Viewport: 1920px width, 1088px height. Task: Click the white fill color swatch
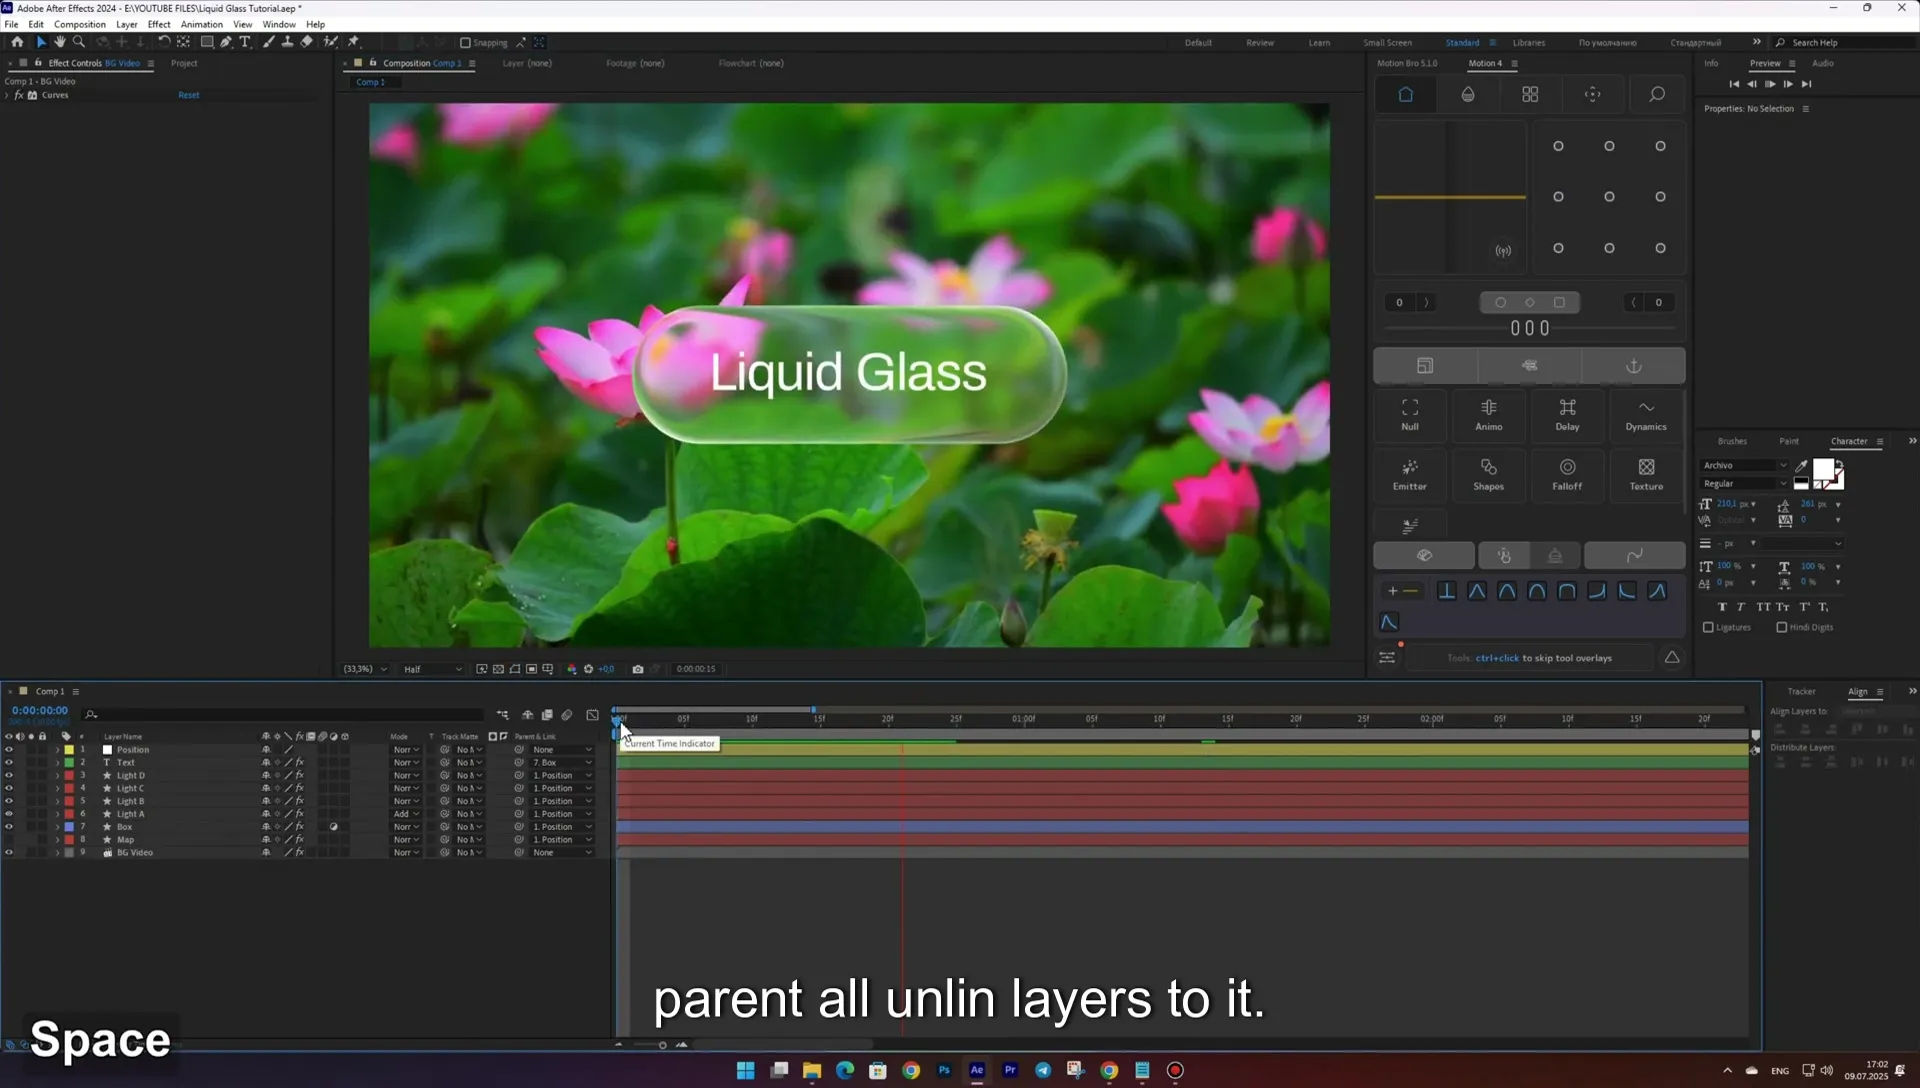coord(1823,469)
